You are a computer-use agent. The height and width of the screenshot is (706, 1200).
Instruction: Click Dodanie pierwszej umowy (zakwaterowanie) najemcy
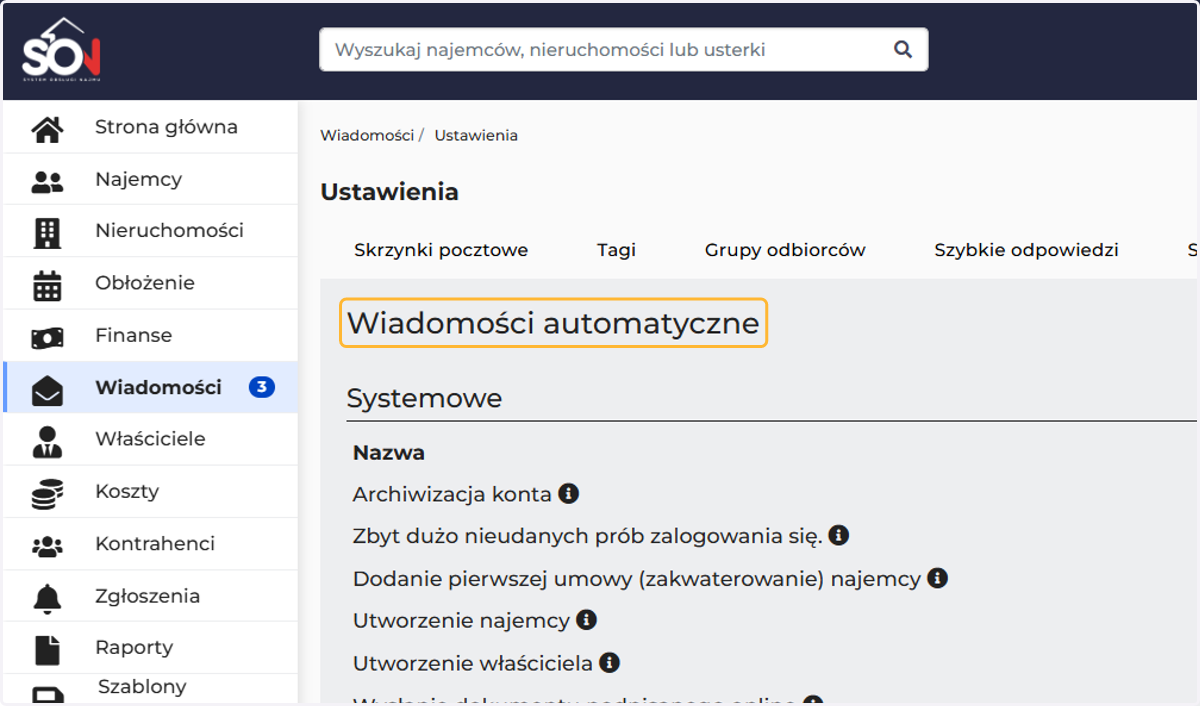tap(636, 578)
